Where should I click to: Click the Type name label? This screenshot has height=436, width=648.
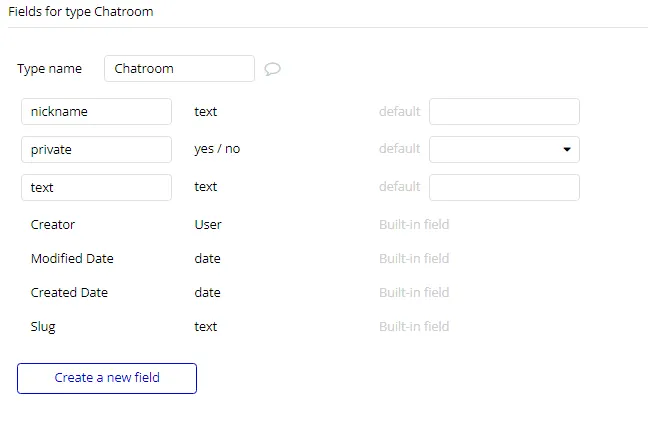48,69
